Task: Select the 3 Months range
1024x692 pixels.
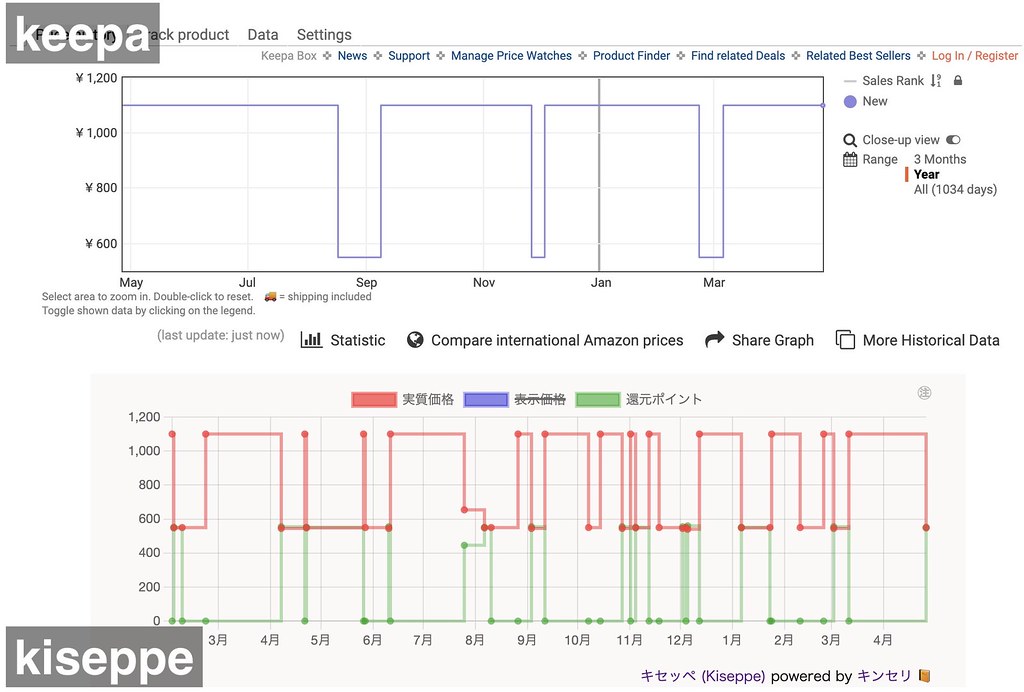Action: coord(940,159)
